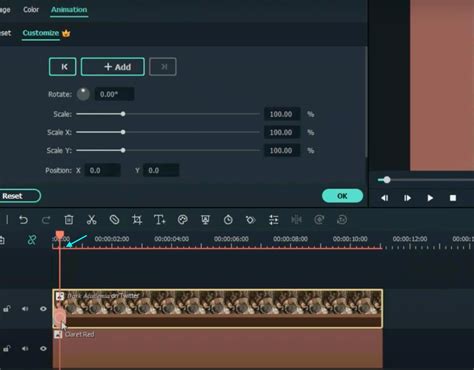Hide the Claret Red track
The width and height of the screenshot is (474, 370).
tap(43, 349)
